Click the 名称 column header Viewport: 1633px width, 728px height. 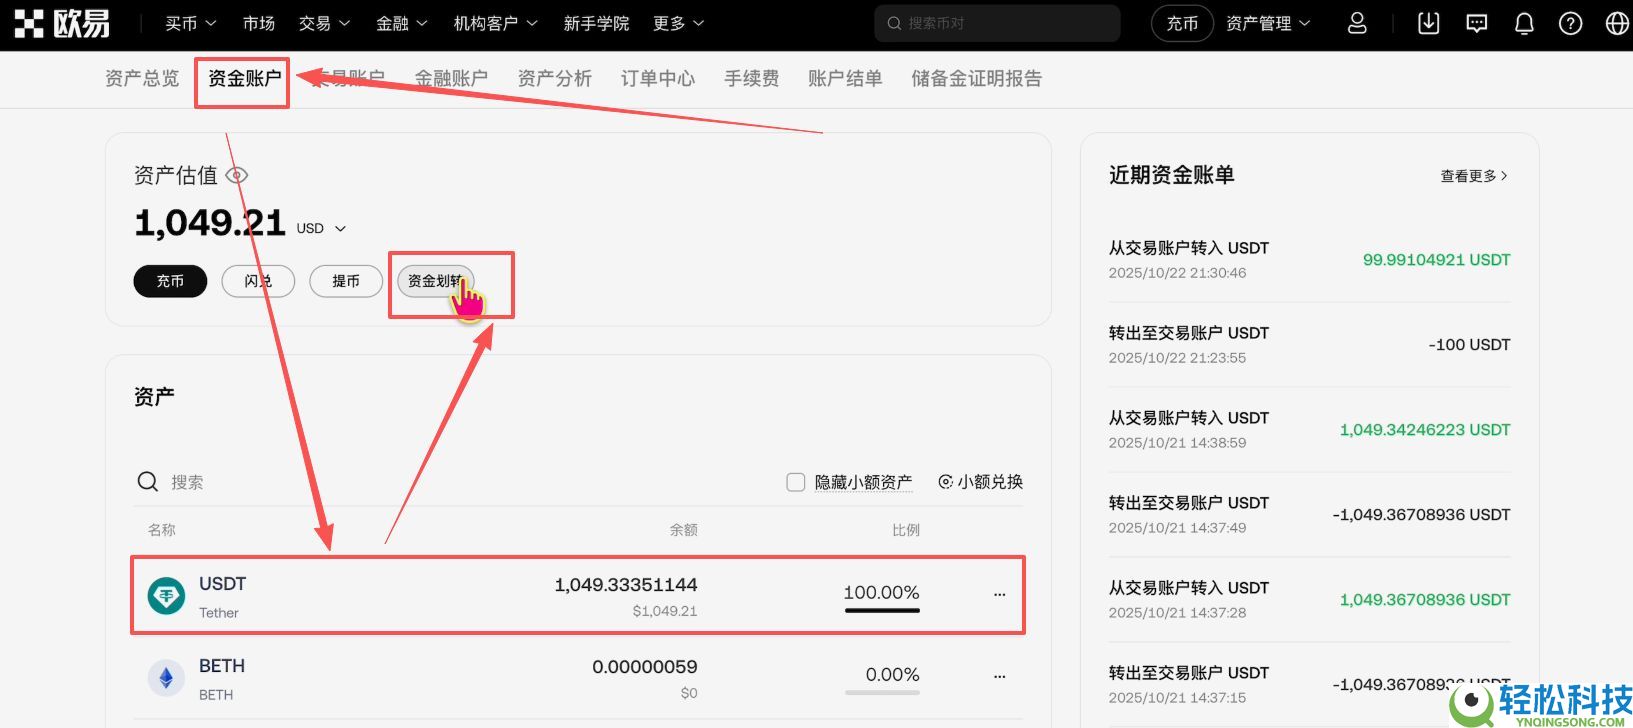click(x=162, y=530)
